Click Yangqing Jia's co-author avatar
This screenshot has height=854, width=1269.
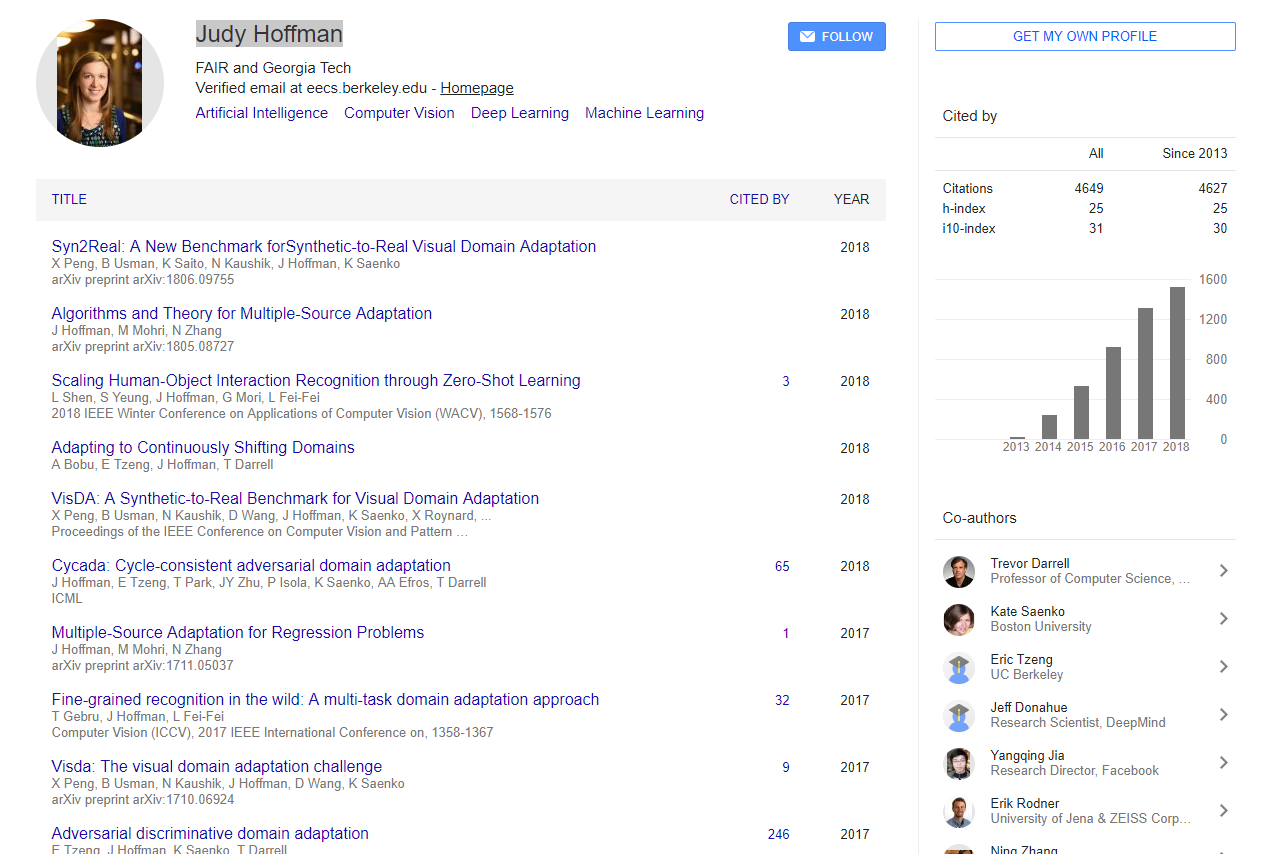coord(959,763)
